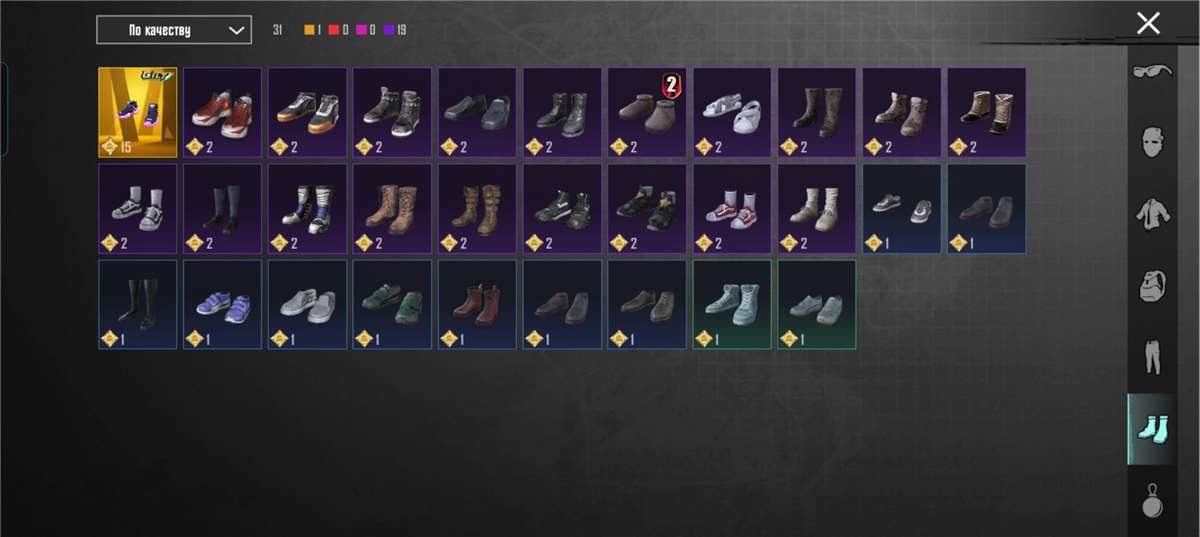Close the inventory with the X icon
The width and height of the screenshot is (1200, 537).
tap(1148, 23)
